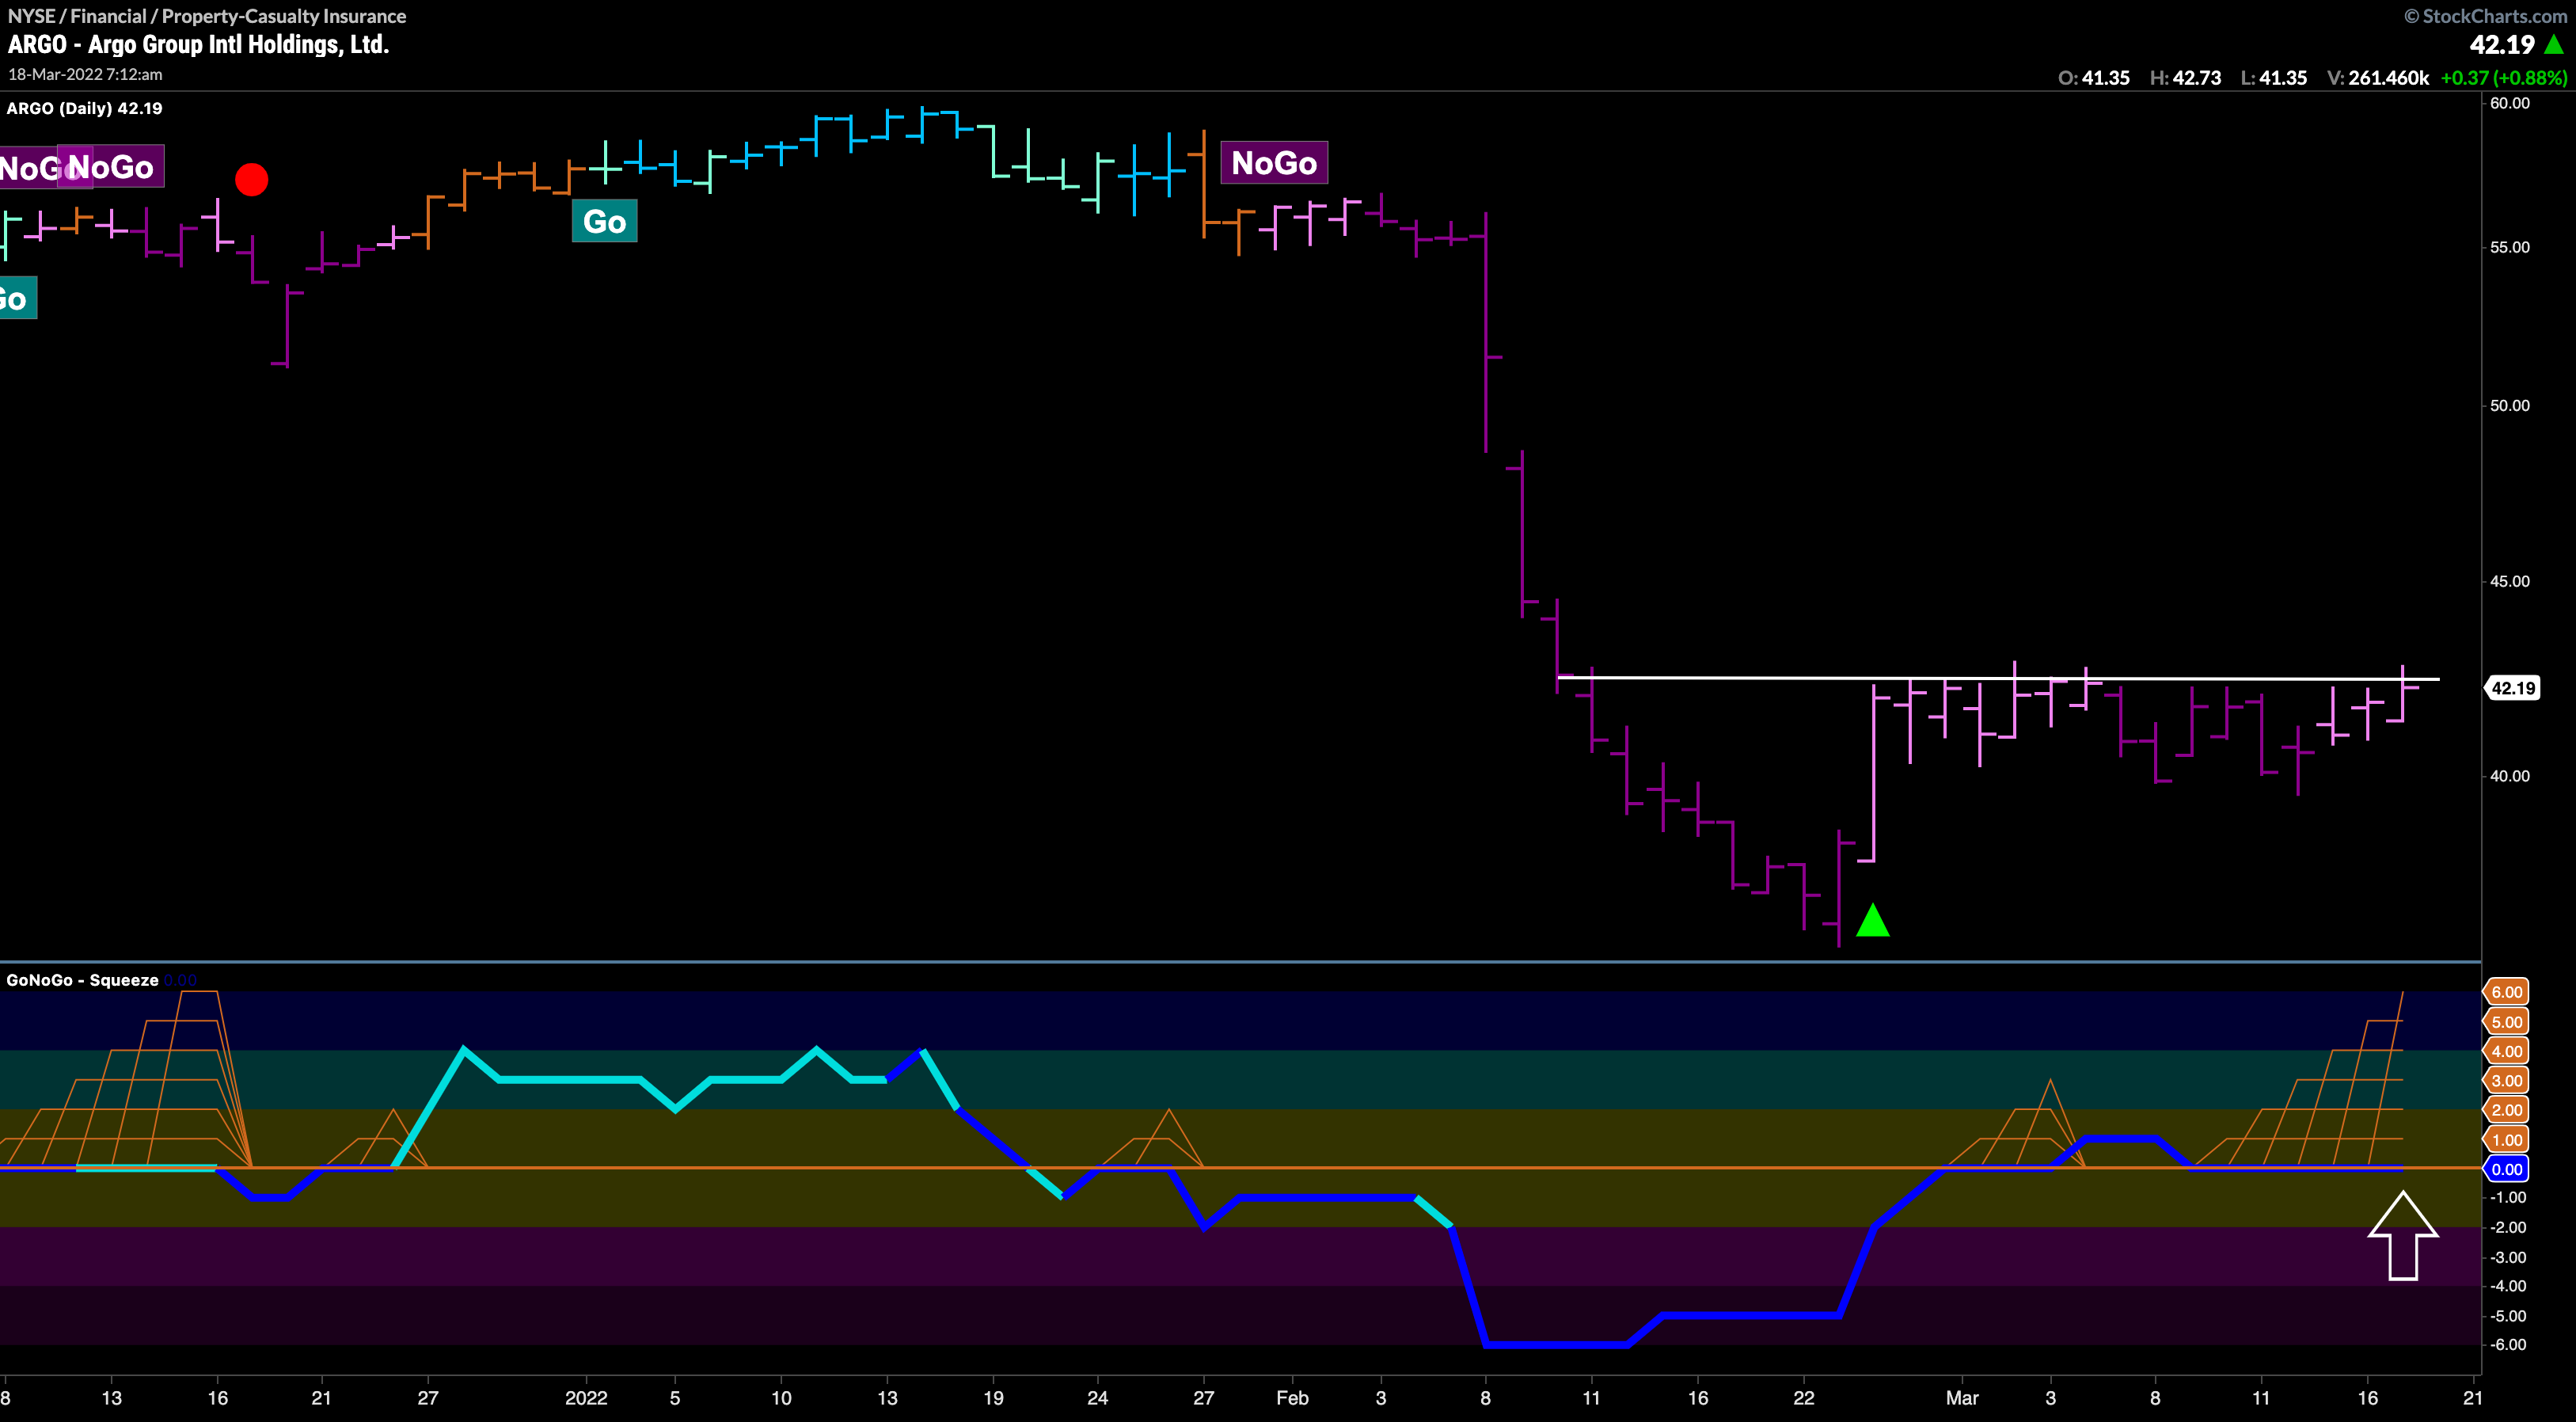The width and height of the screenshot is (2576, 1422).
Task: Click the StockCharts.com copyright text
Action: 2486,15
